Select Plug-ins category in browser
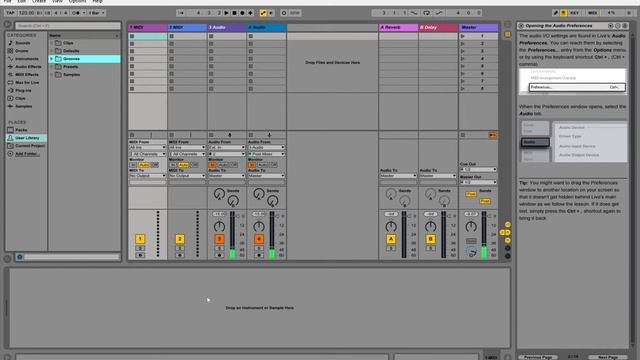The width and height of the screenshot is (640, 360). [x=23, y=91]
